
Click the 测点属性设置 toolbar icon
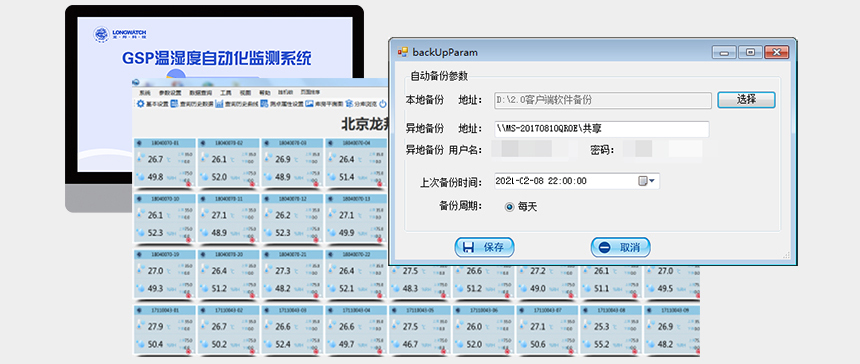tap(264, 104)
